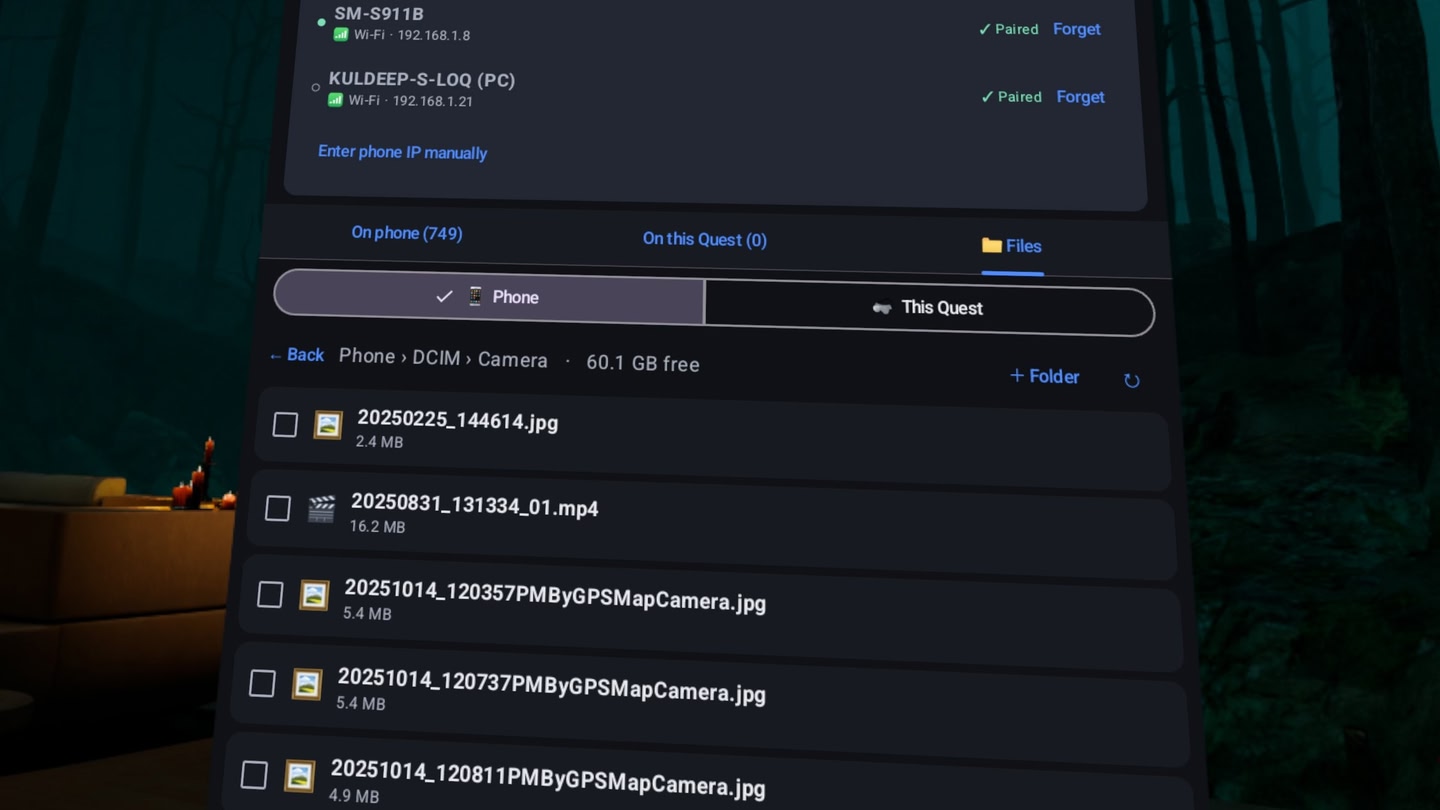This screenshot has height=810, width=1440.
Task: Click the Camera breadcrumb segment
Action: click(513, 360)
